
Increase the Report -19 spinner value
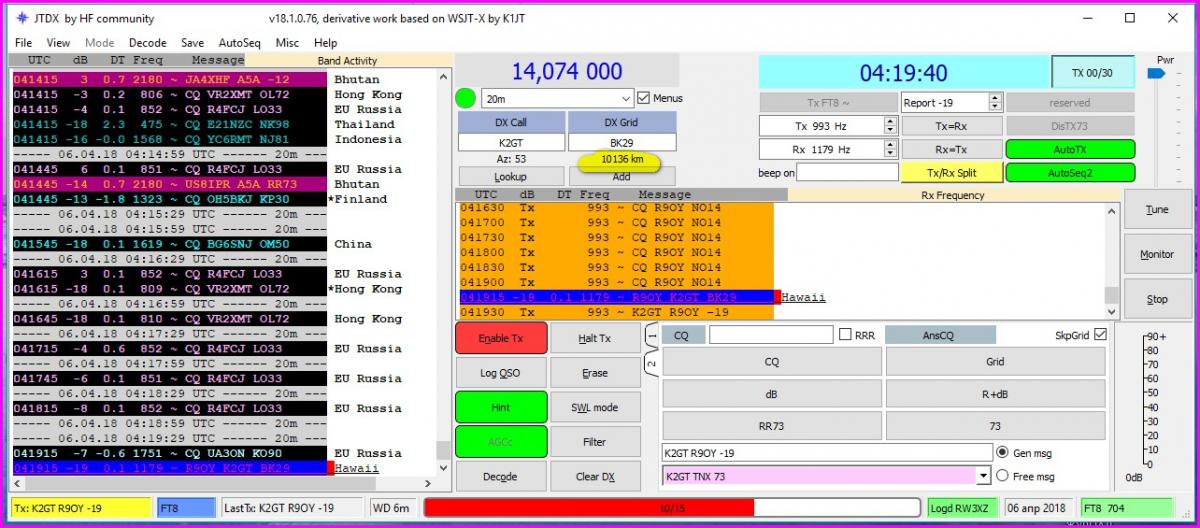pos(994,98)
